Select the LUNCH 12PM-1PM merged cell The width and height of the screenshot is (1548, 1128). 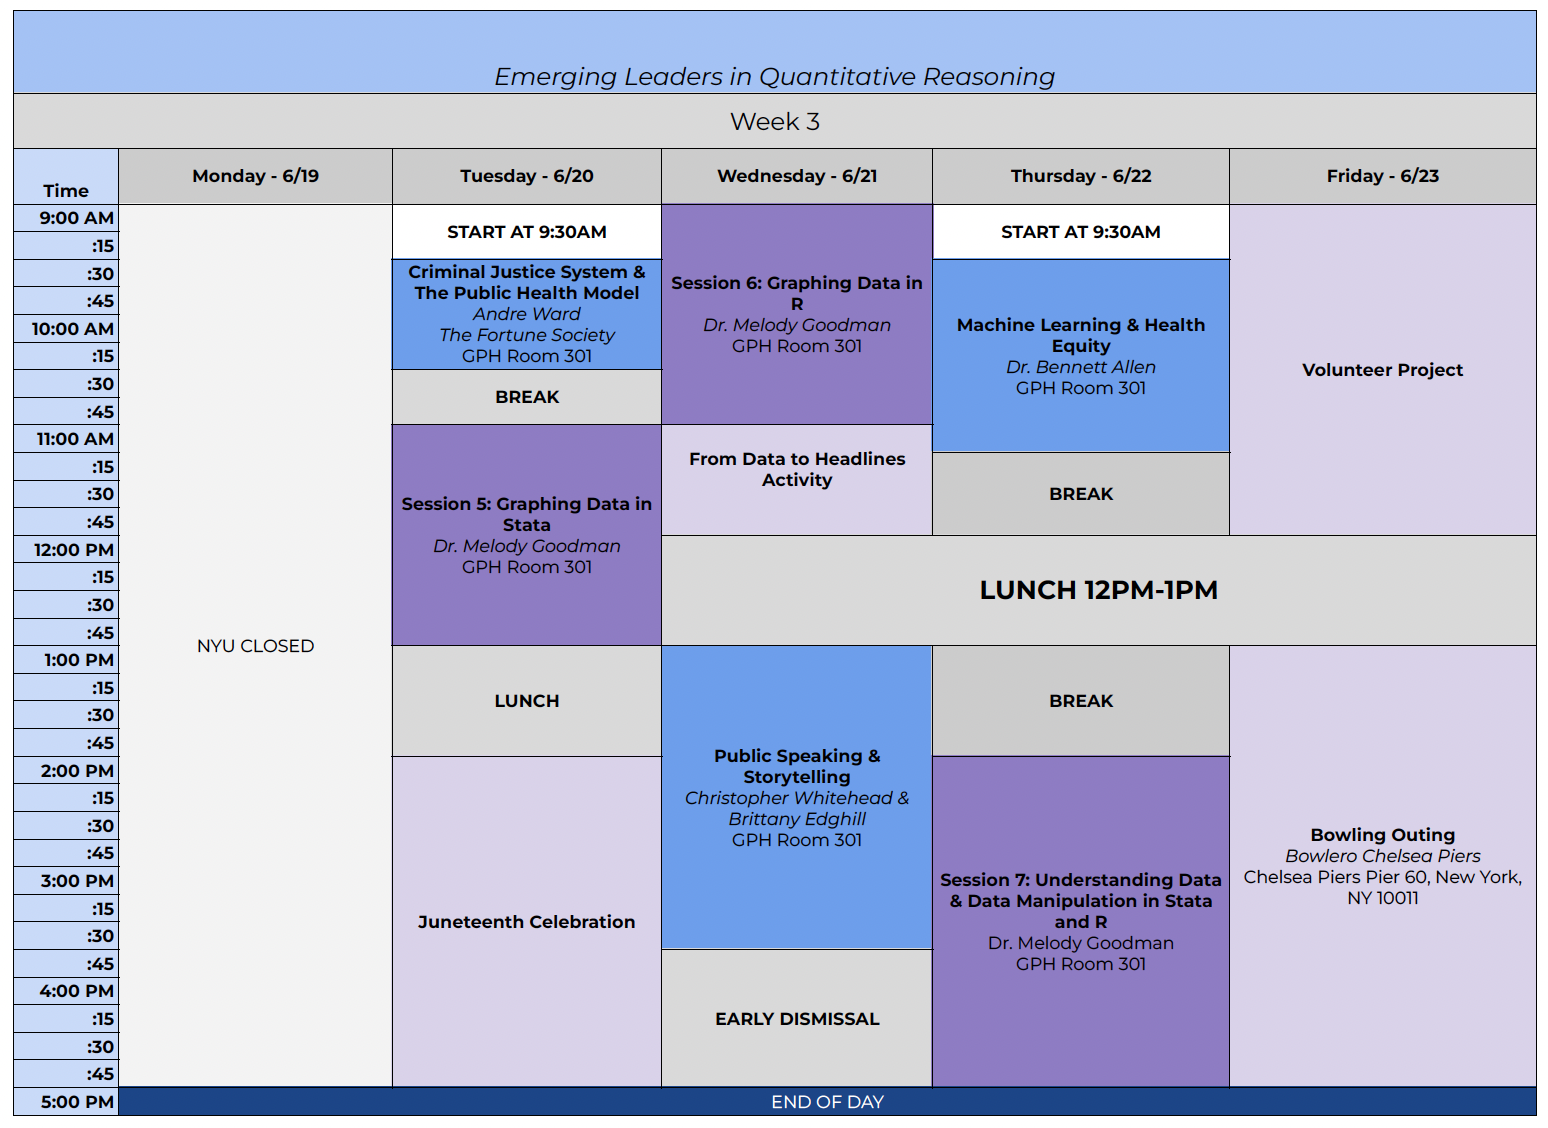pos(1098,590)
